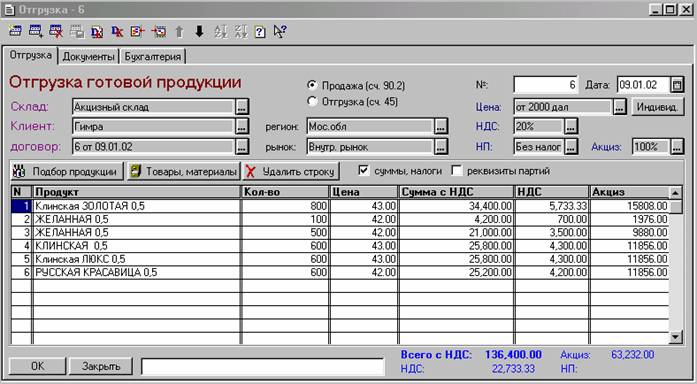Click the sum cell 25,200.00

point(456,273)
